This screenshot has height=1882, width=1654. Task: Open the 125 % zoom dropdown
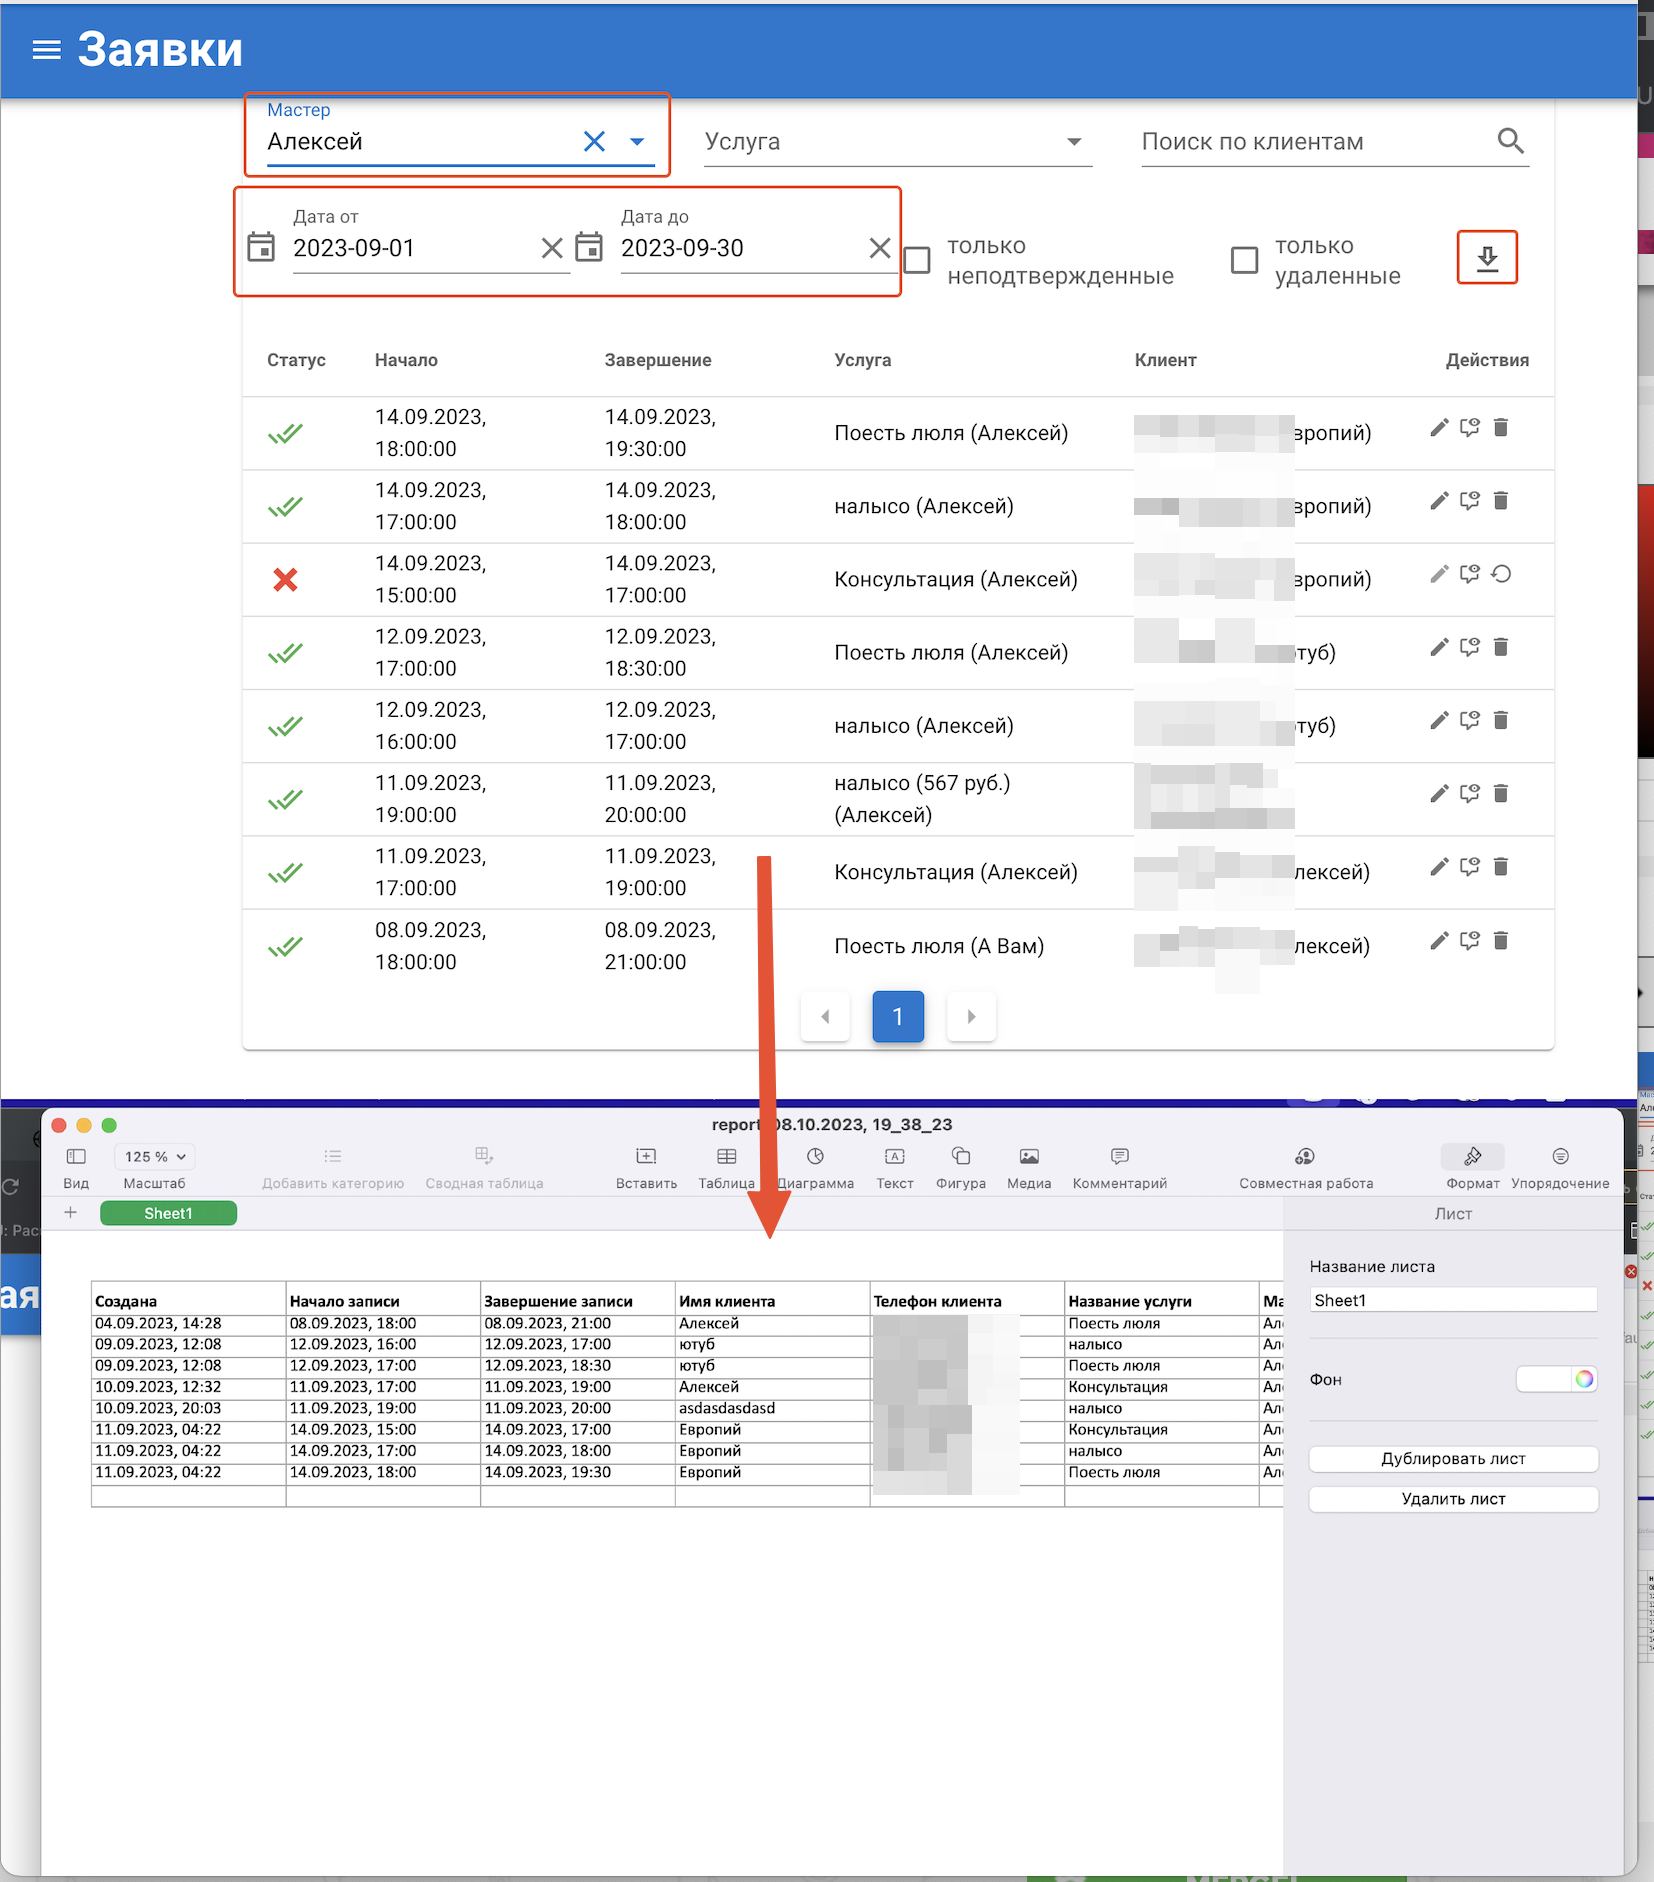[155, 1157]
